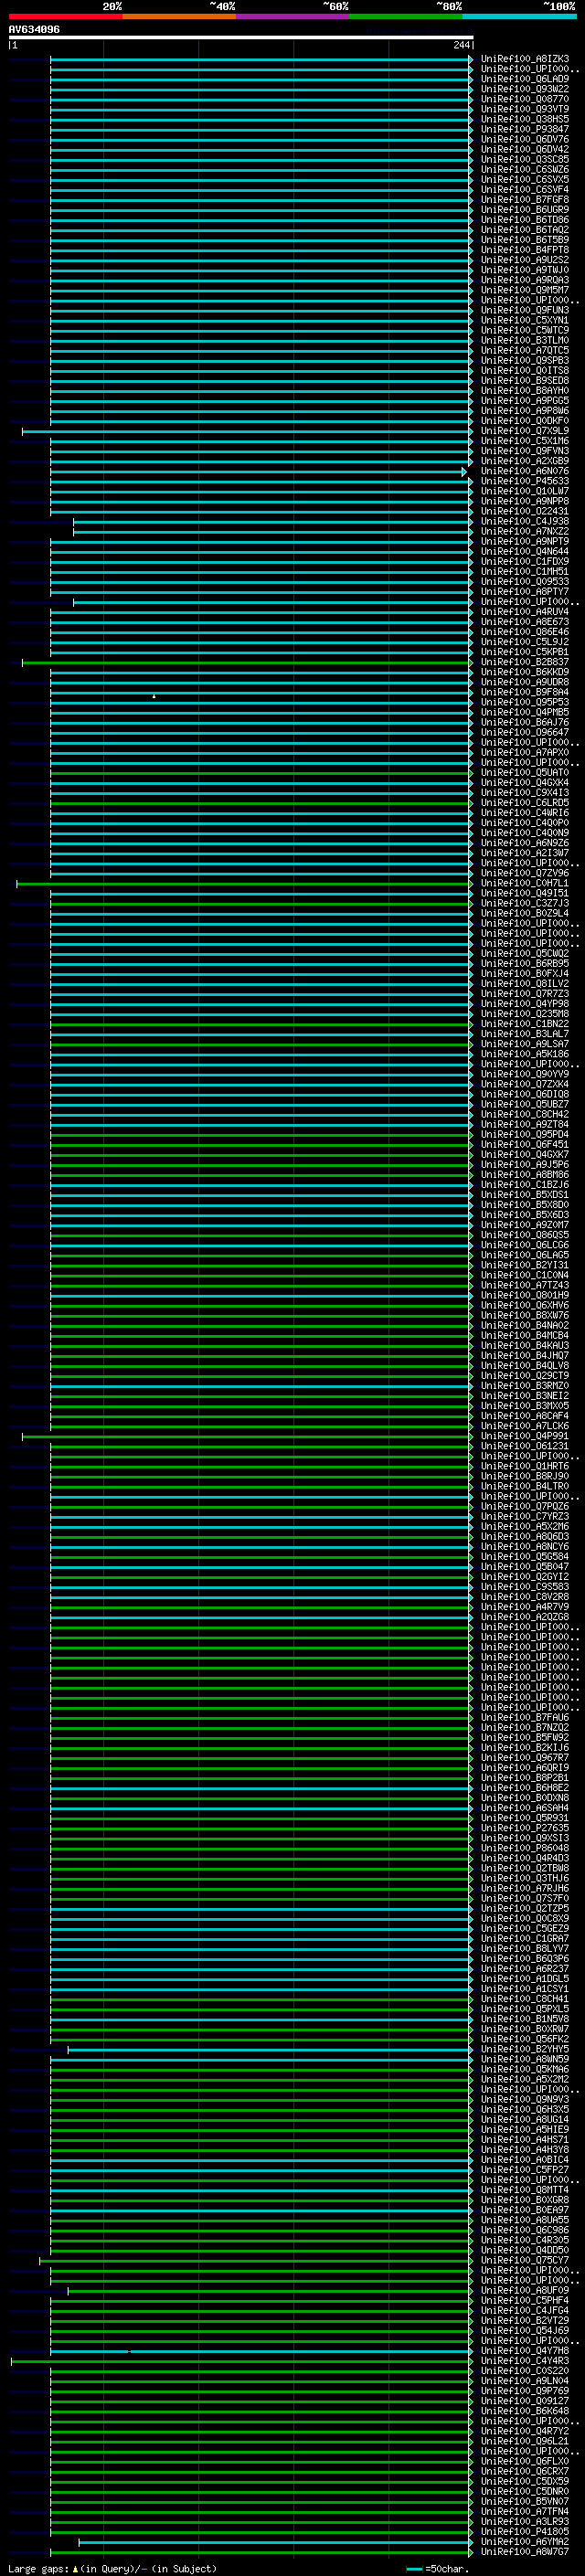Select hit label UniRef100_Q75CY7
This screenshot has width=585, height=2576.
pos(525,2260)
